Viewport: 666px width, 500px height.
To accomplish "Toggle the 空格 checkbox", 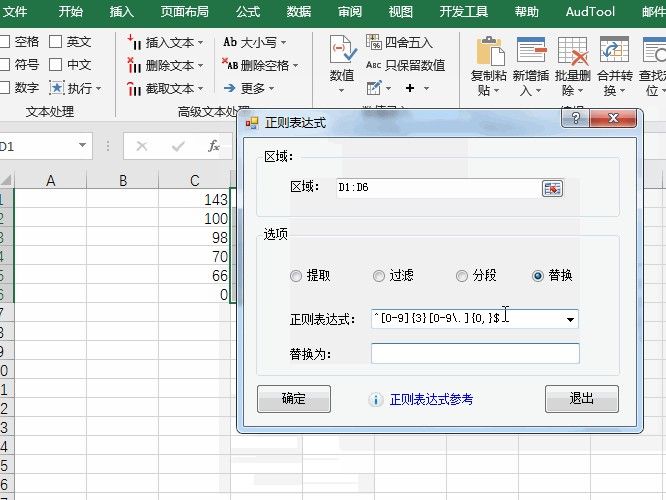I will point(4,42).
